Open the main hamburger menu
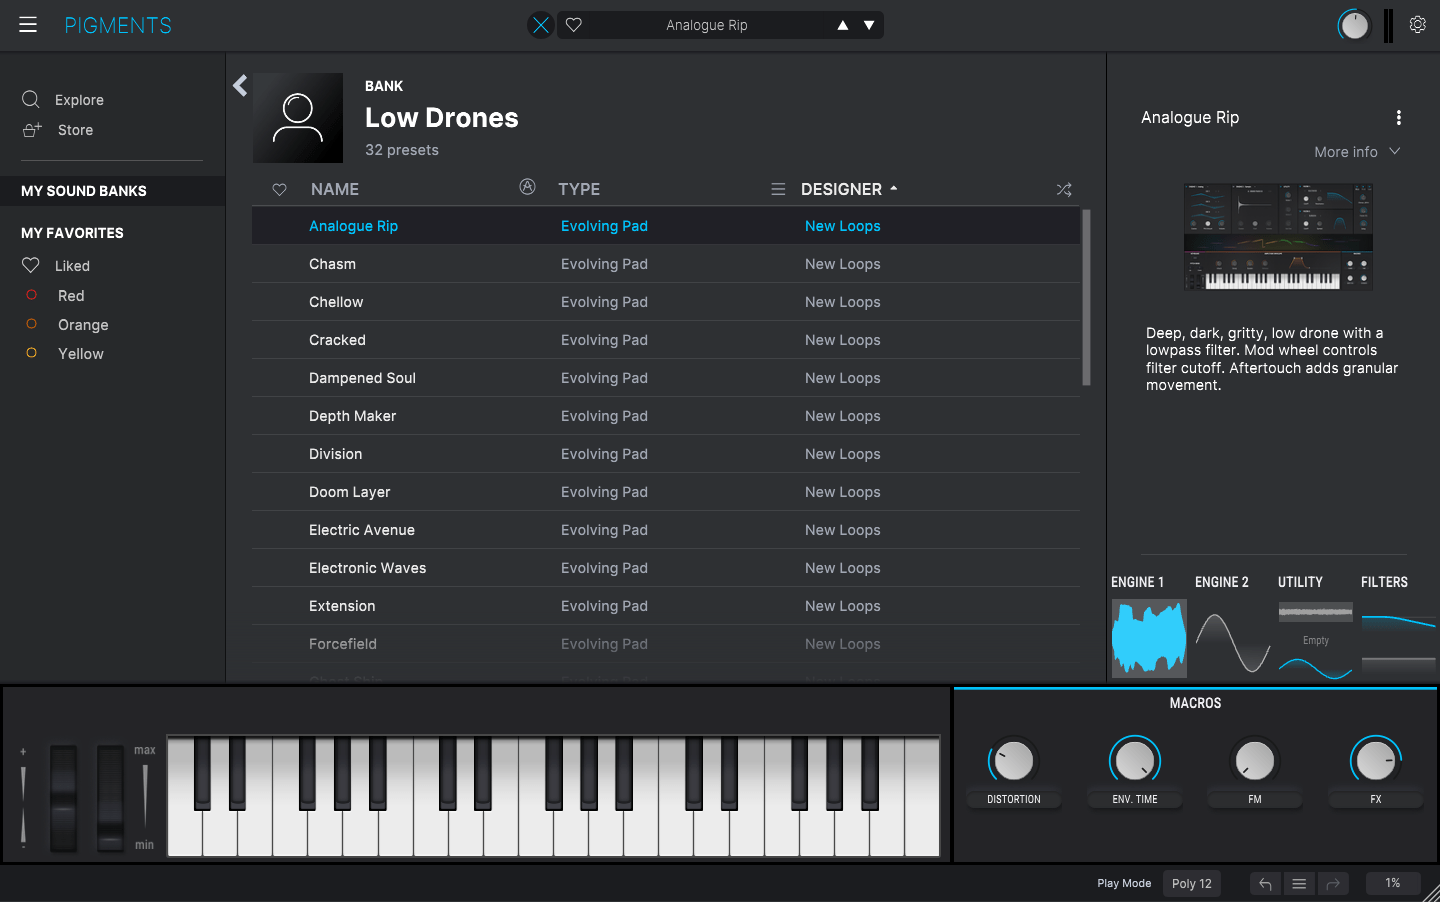 click(x=27, y=24)
